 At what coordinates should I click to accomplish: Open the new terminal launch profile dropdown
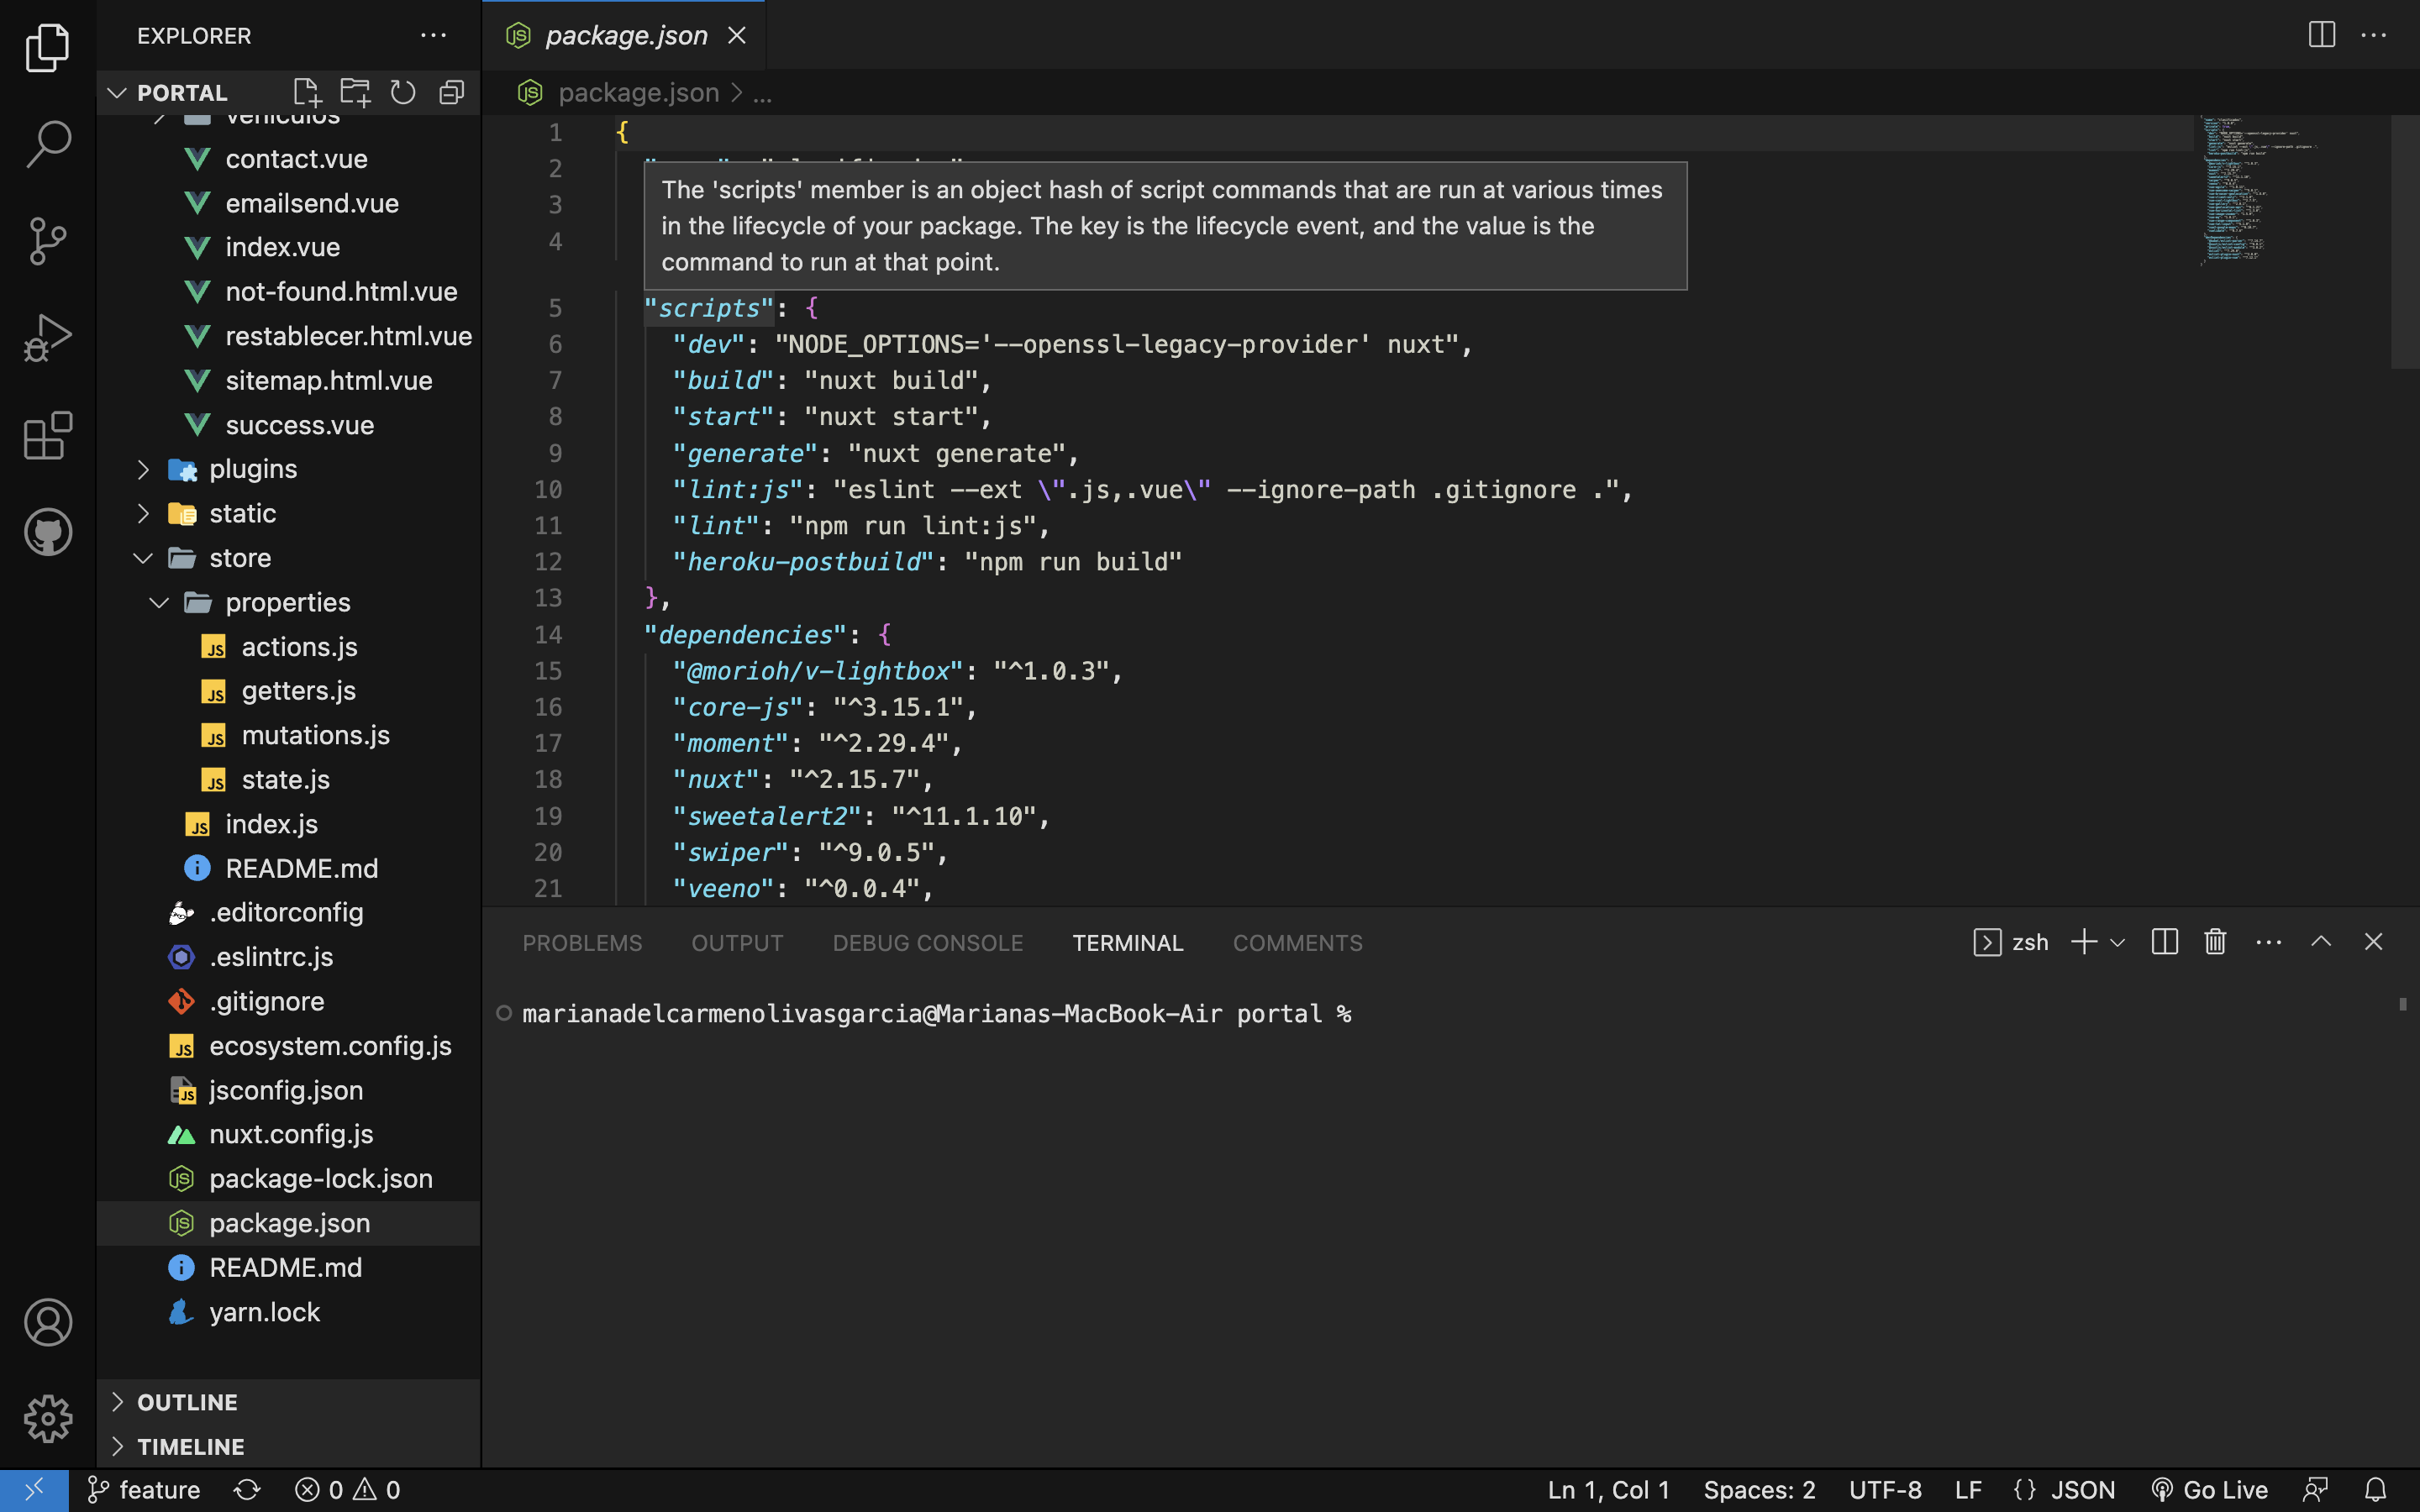pyautogui.click(x=2118, y=942)
